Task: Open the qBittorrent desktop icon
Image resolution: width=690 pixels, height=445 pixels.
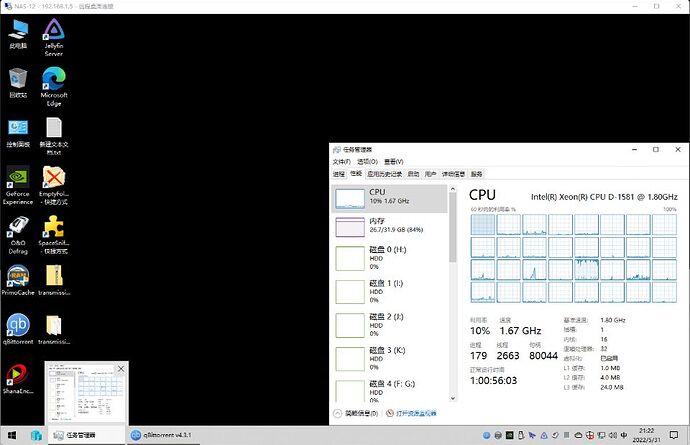Action: pos(18,326)
